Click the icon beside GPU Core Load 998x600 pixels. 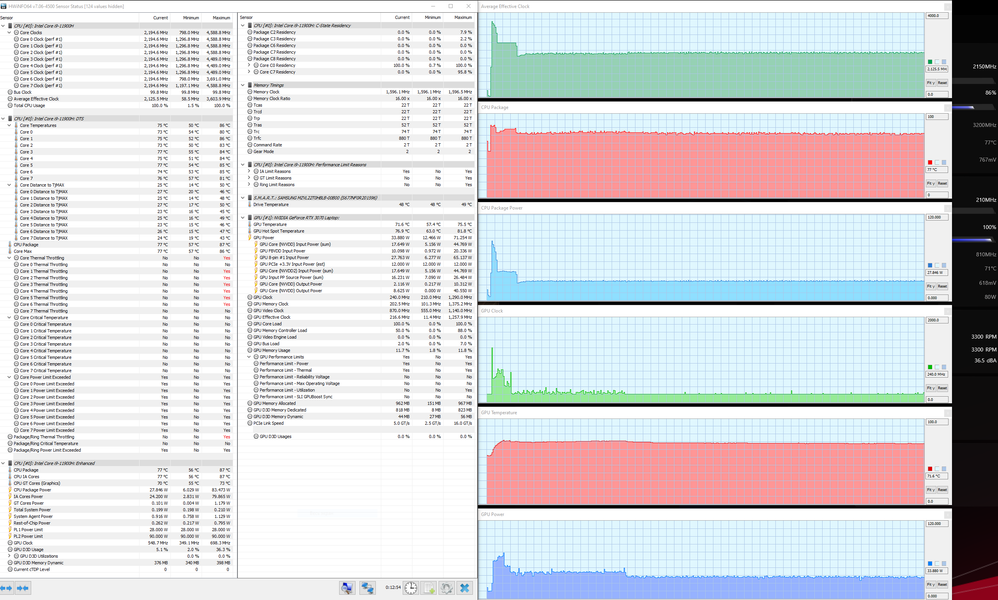(250, 324)
